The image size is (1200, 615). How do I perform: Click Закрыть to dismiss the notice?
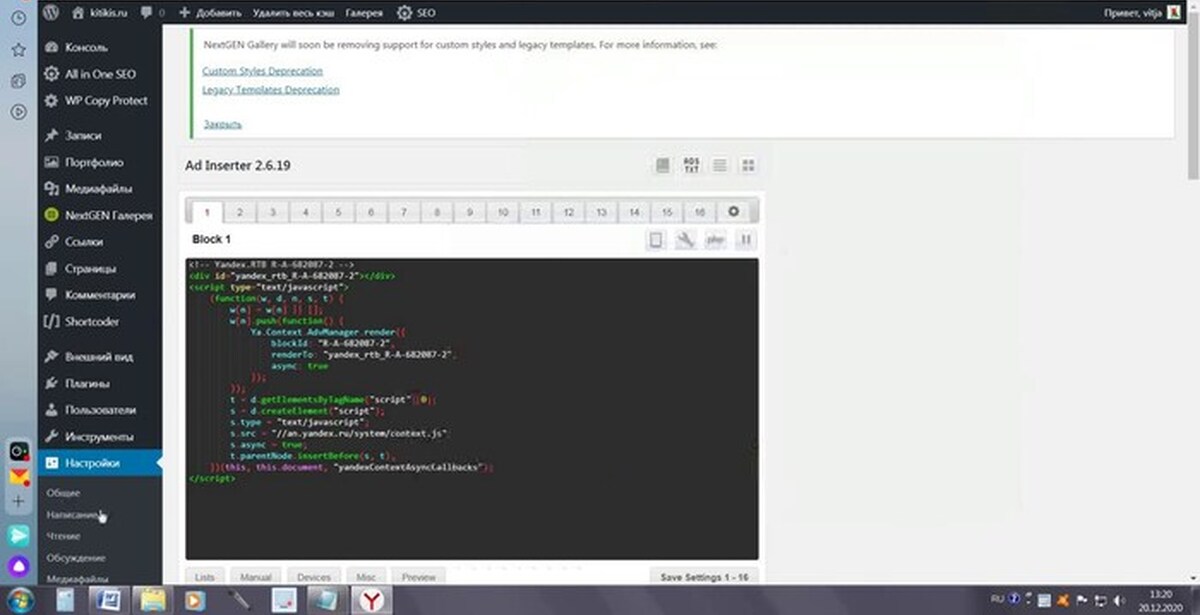222,124
